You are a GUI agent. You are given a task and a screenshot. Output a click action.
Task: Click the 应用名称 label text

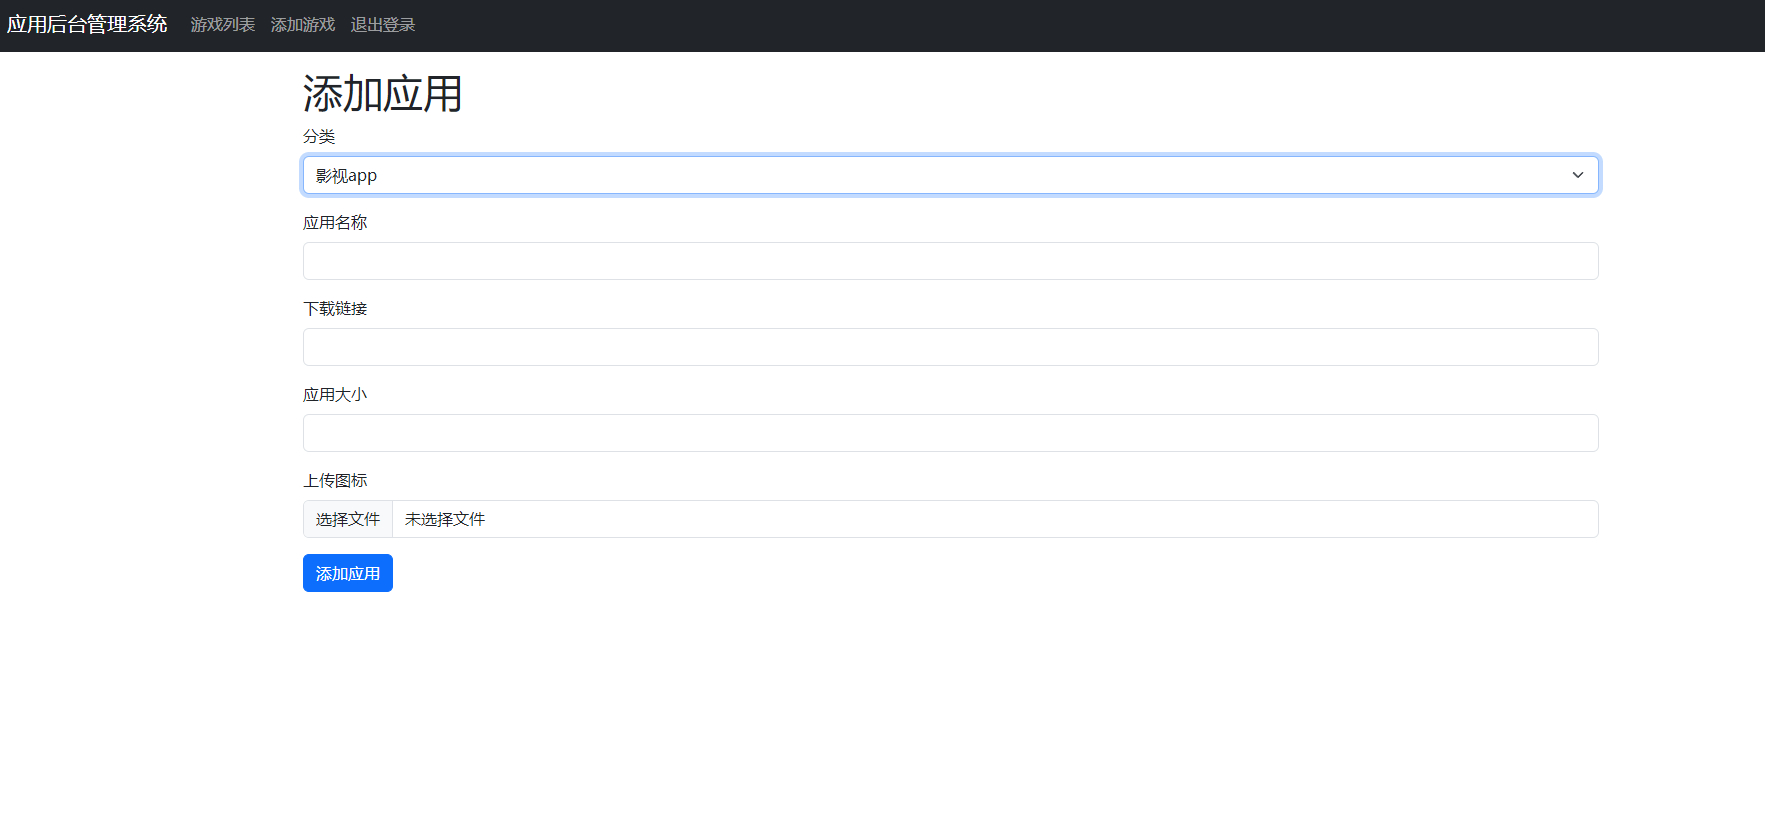pyautogui.click(x=335, y=223)
